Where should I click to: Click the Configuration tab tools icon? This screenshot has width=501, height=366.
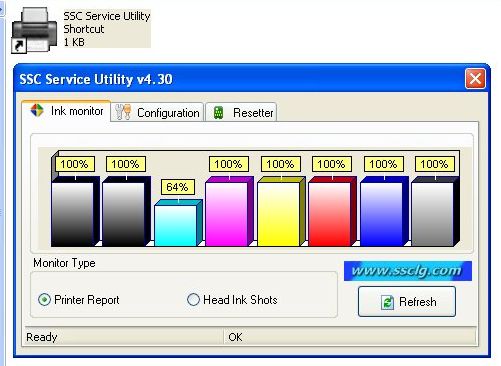click(123, 112)
